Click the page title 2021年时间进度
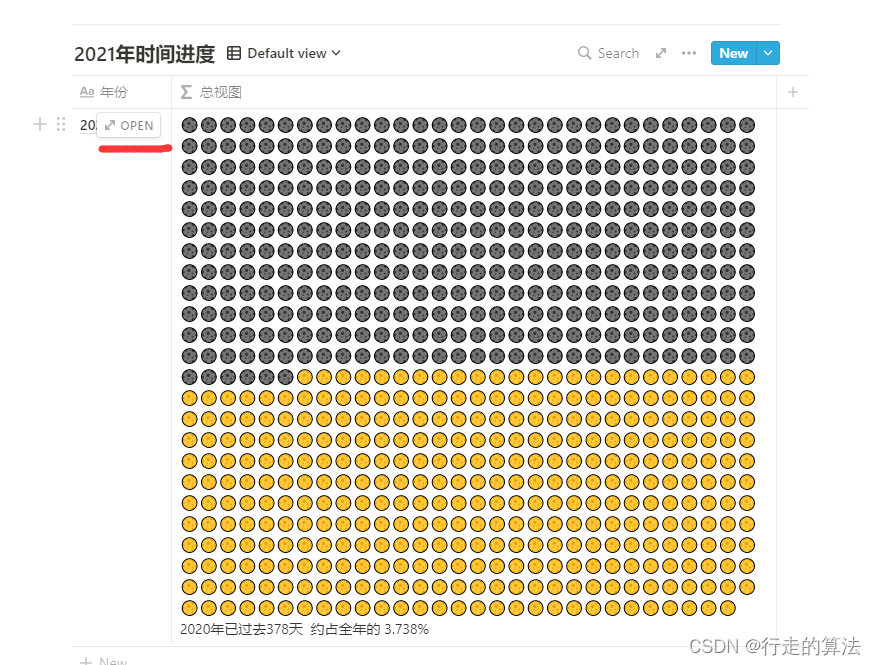The height and width of the screenshot is (665, 876). (147, 53)
